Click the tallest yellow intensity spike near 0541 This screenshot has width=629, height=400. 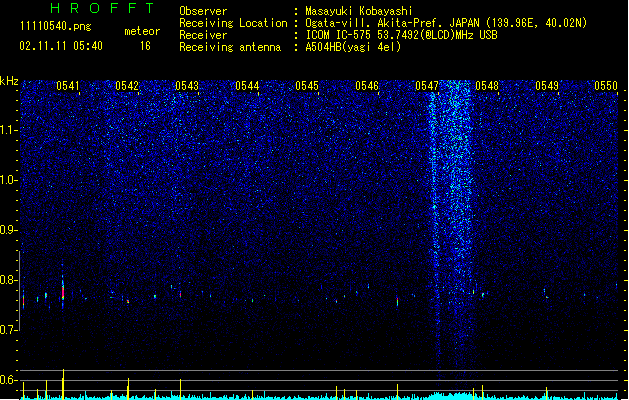(x=63, y=384)
